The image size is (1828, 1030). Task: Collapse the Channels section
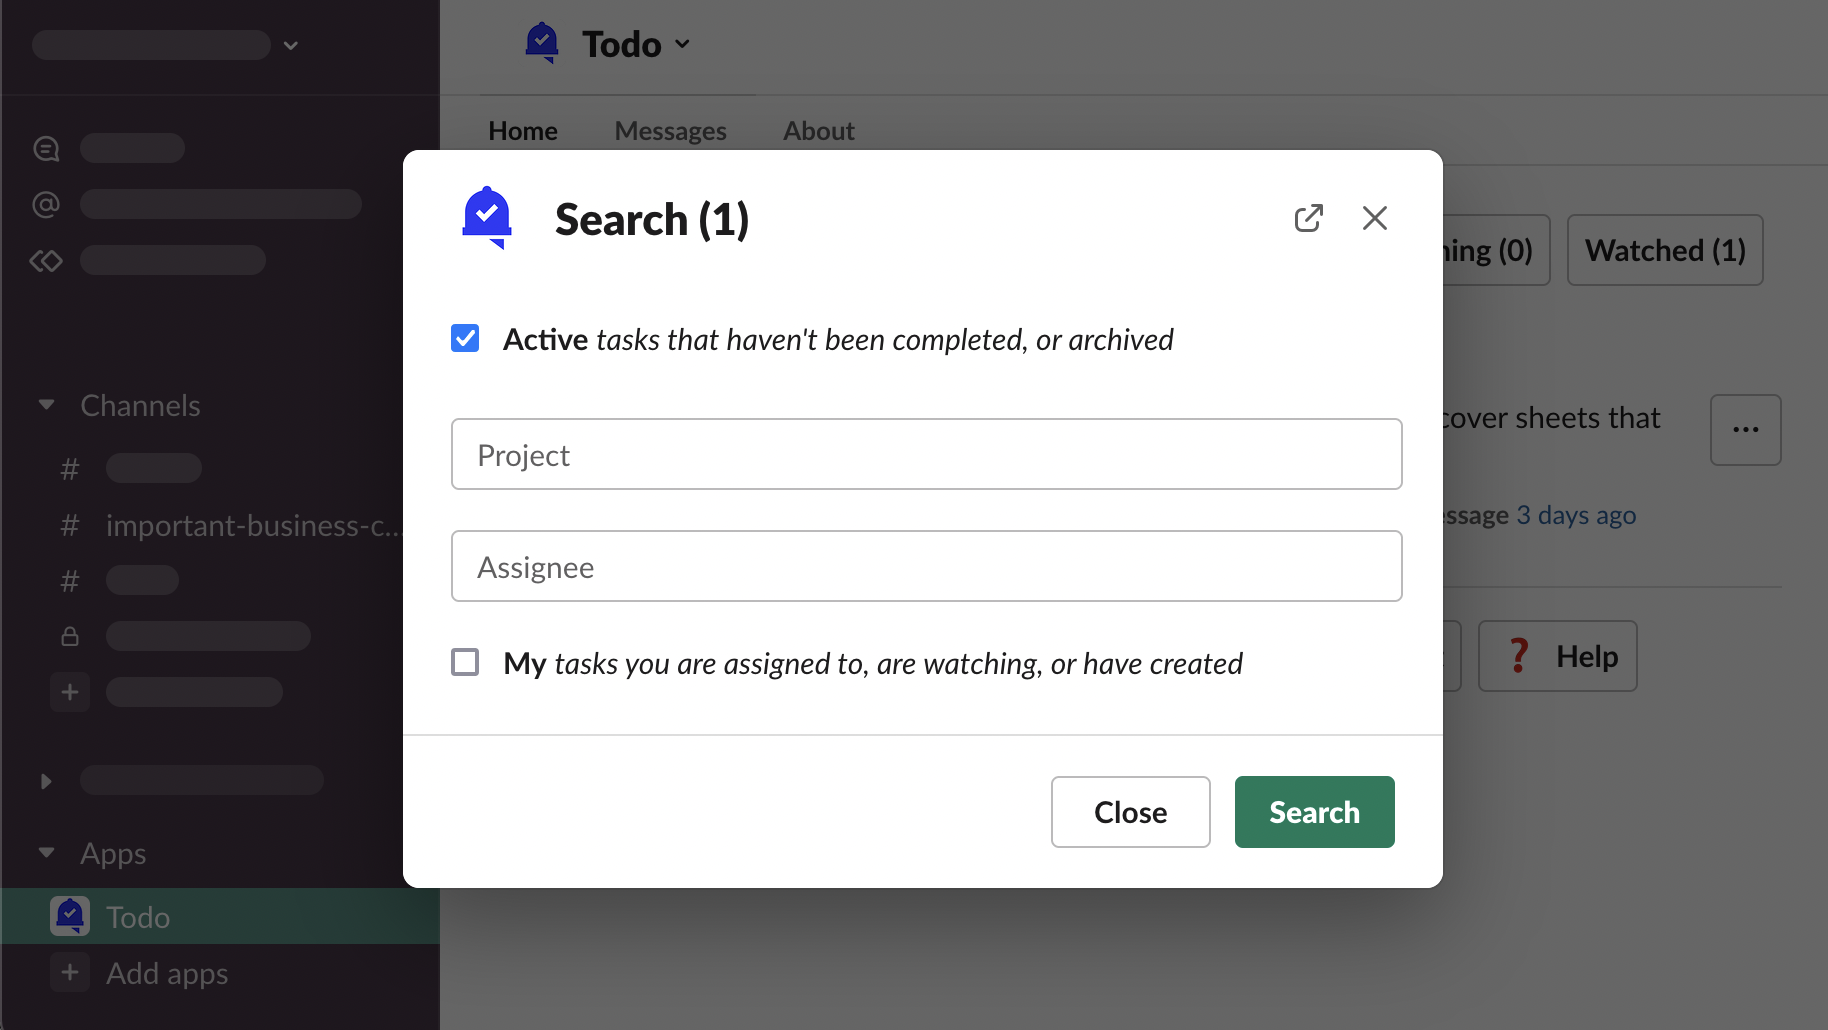[46, 405]
